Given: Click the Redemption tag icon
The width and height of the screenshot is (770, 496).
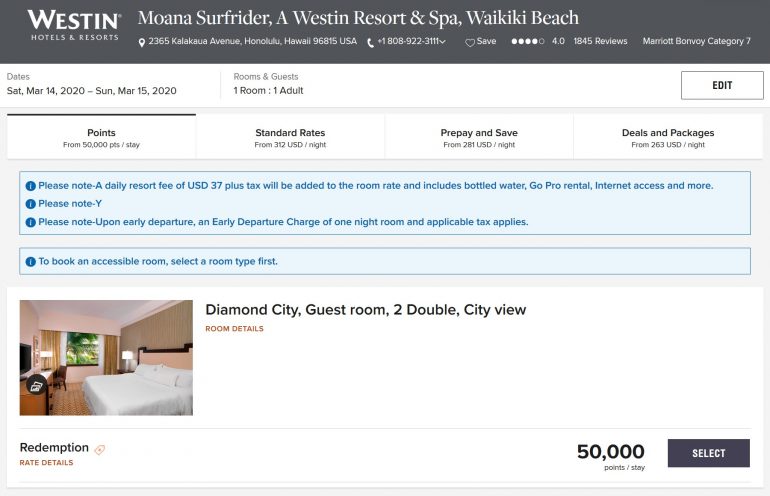Looking at the screenshot, I should click(100, 449).
